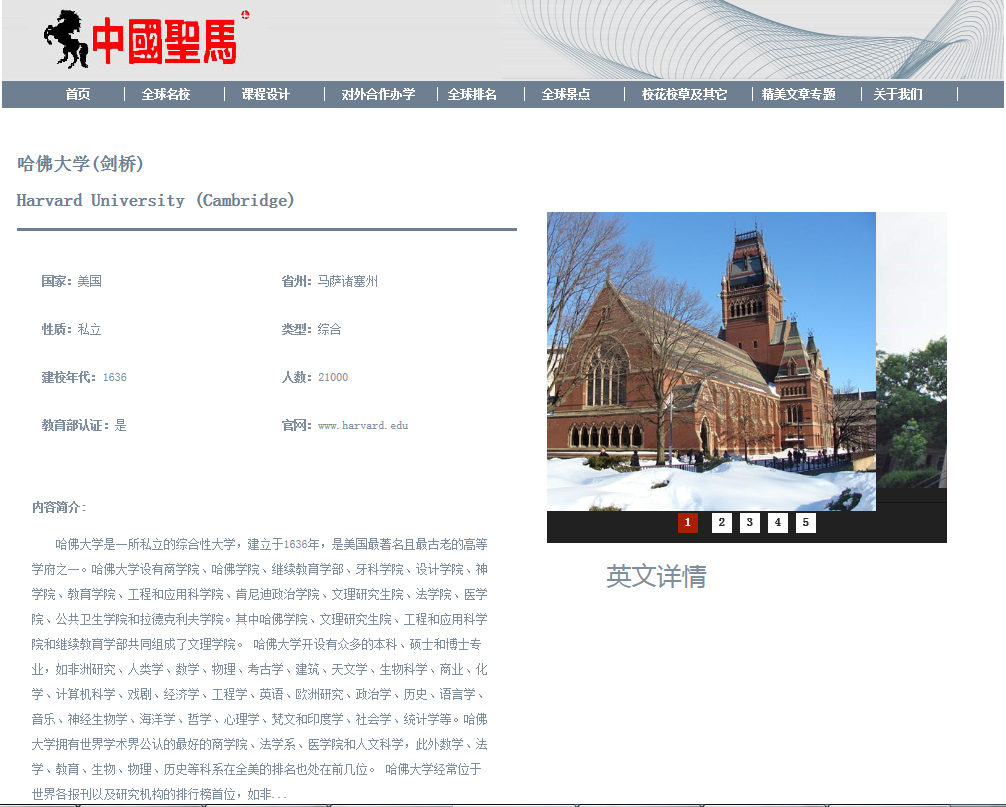Click the black horse logo icon
1006x807 pixels.
click(65, 39)
